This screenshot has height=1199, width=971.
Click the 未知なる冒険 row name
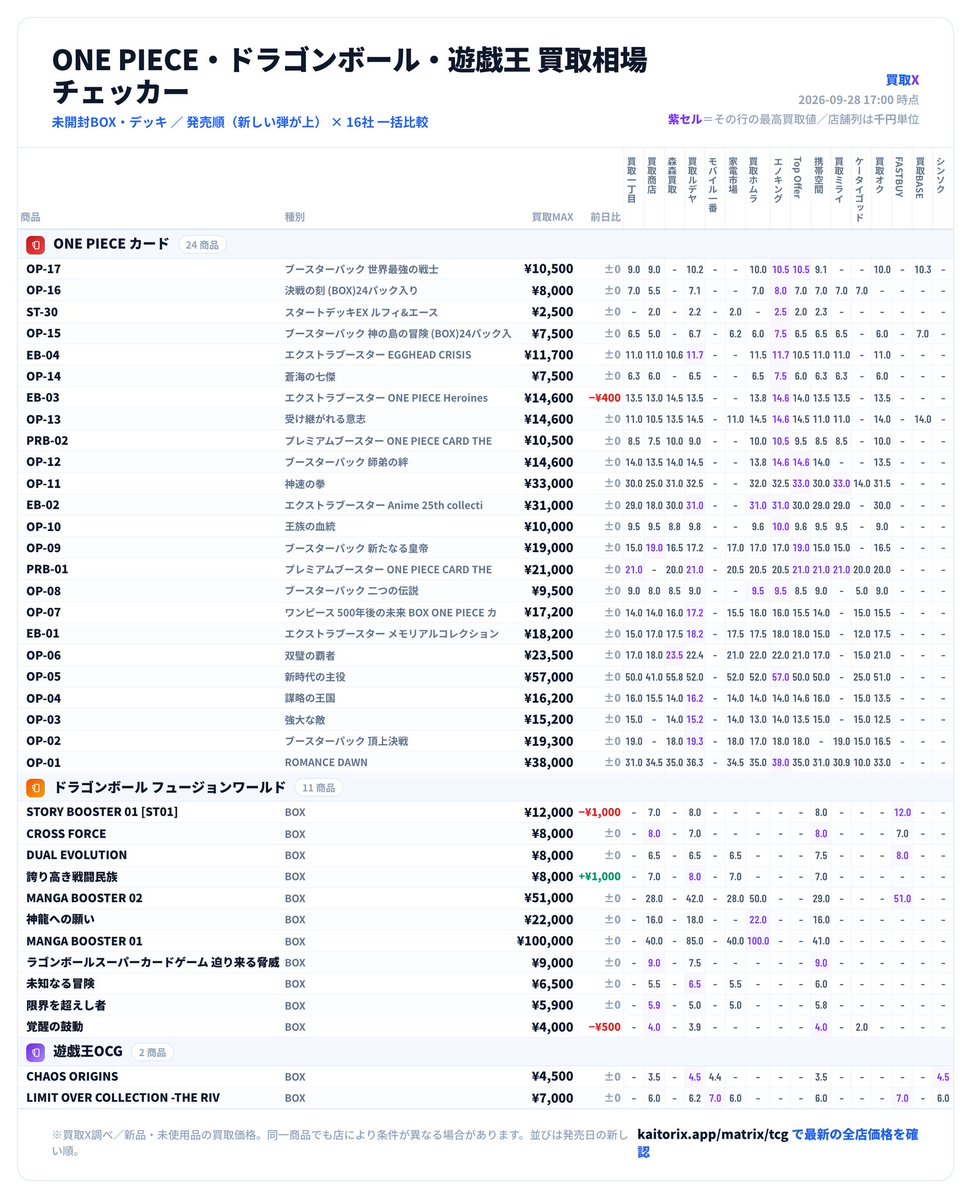pyautogui.click(x=60, y=983)
